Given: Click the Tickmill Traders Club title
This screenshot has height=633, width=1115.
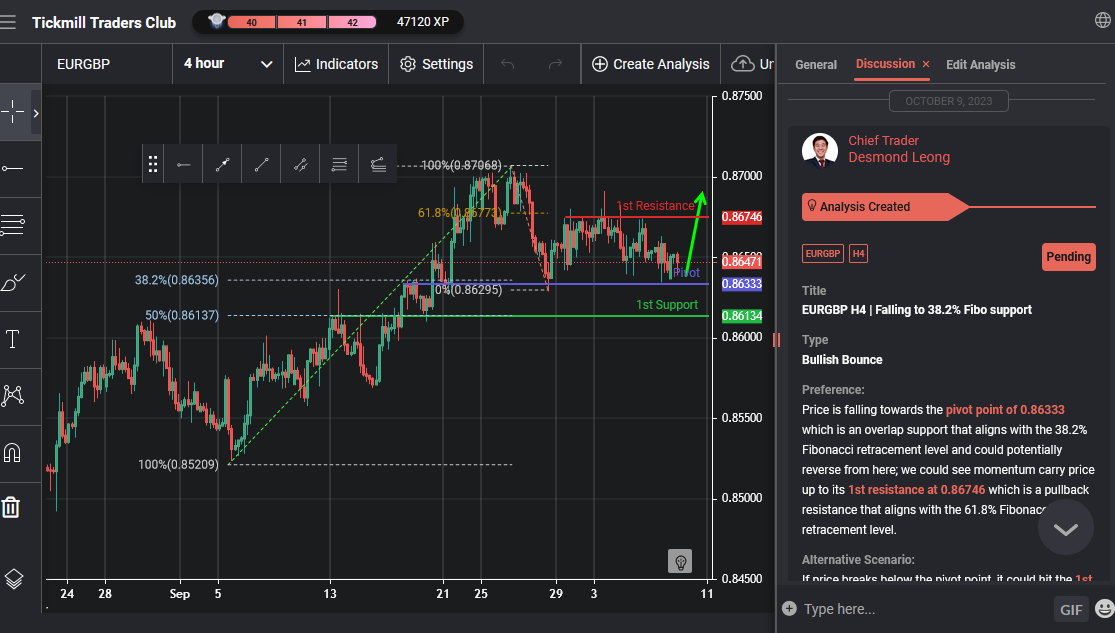Looking at the screenshot, I should pos(104,23).
